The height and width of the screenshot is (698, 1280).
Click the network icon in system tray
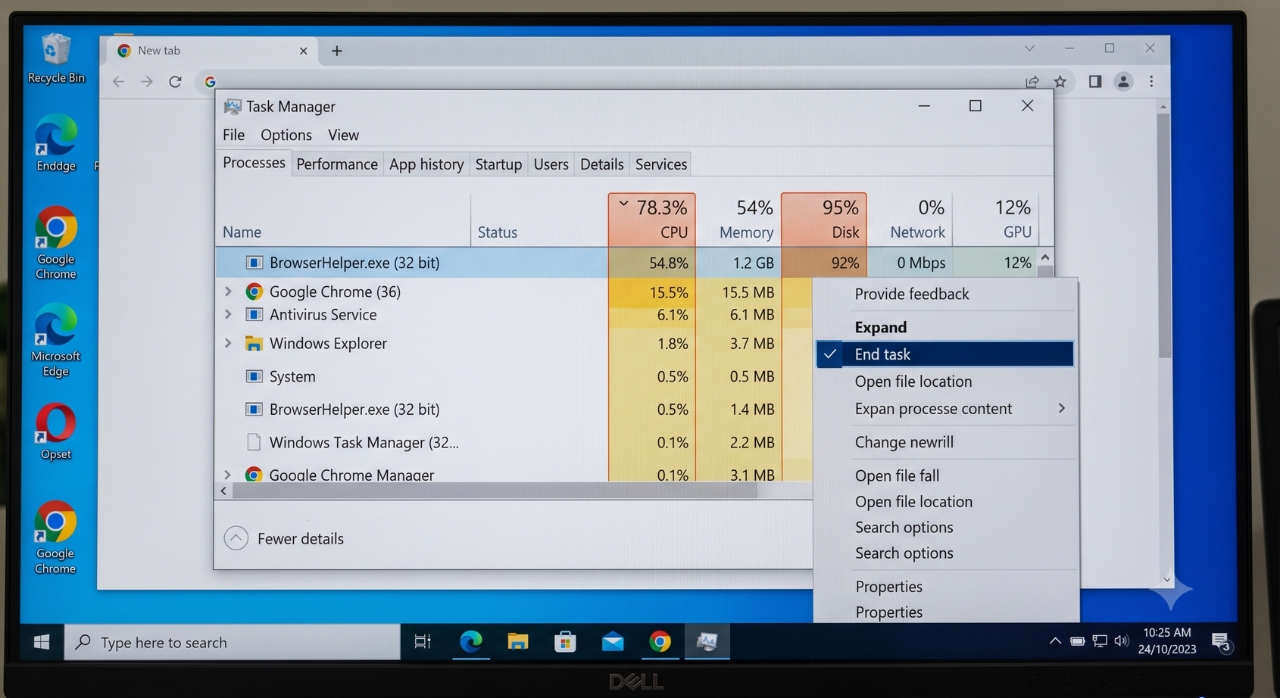point(1100,641)
